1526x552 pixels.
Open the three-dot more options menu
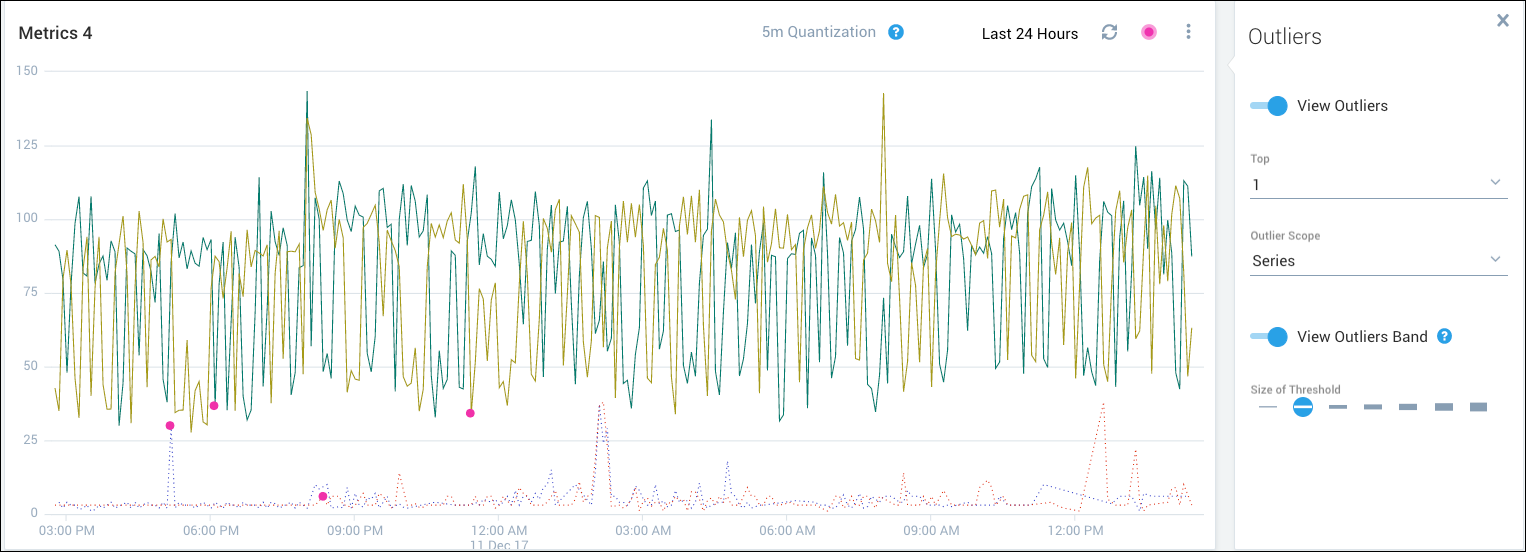click(x=1188, y=32)
